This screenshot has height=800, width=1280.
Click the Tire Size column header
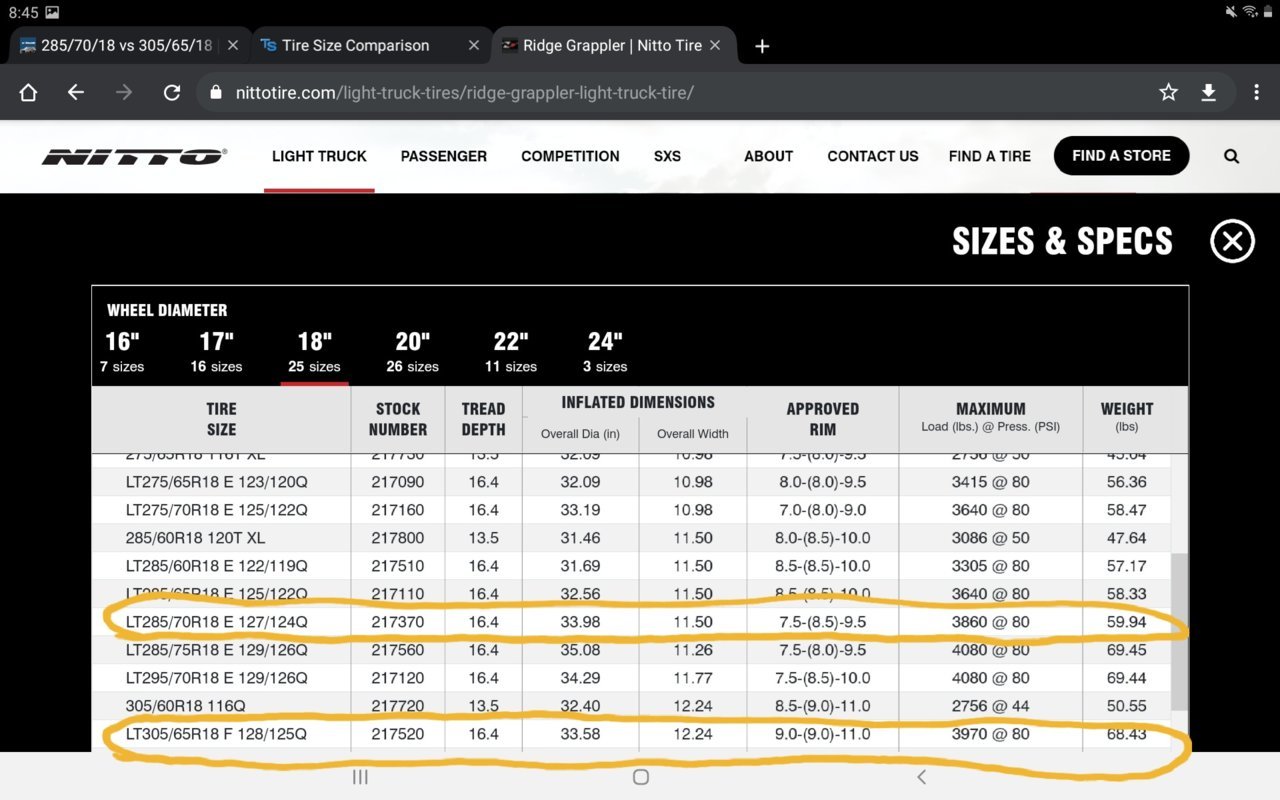coord(221,419)
